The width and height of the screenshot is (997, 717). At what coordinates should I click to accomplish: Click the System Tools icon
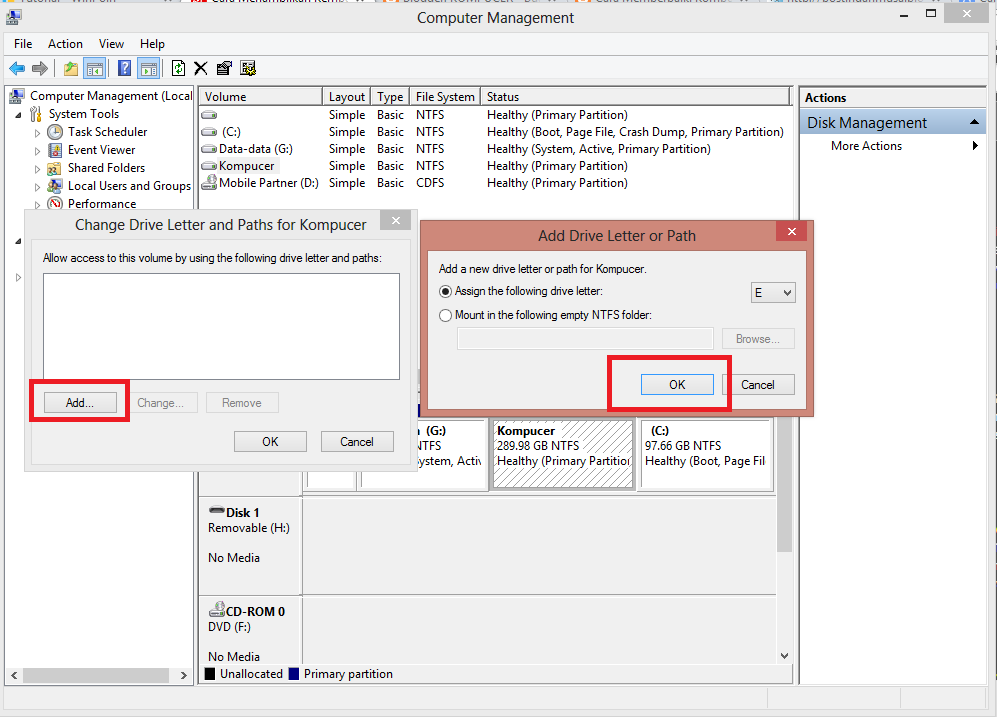[36, 114]
